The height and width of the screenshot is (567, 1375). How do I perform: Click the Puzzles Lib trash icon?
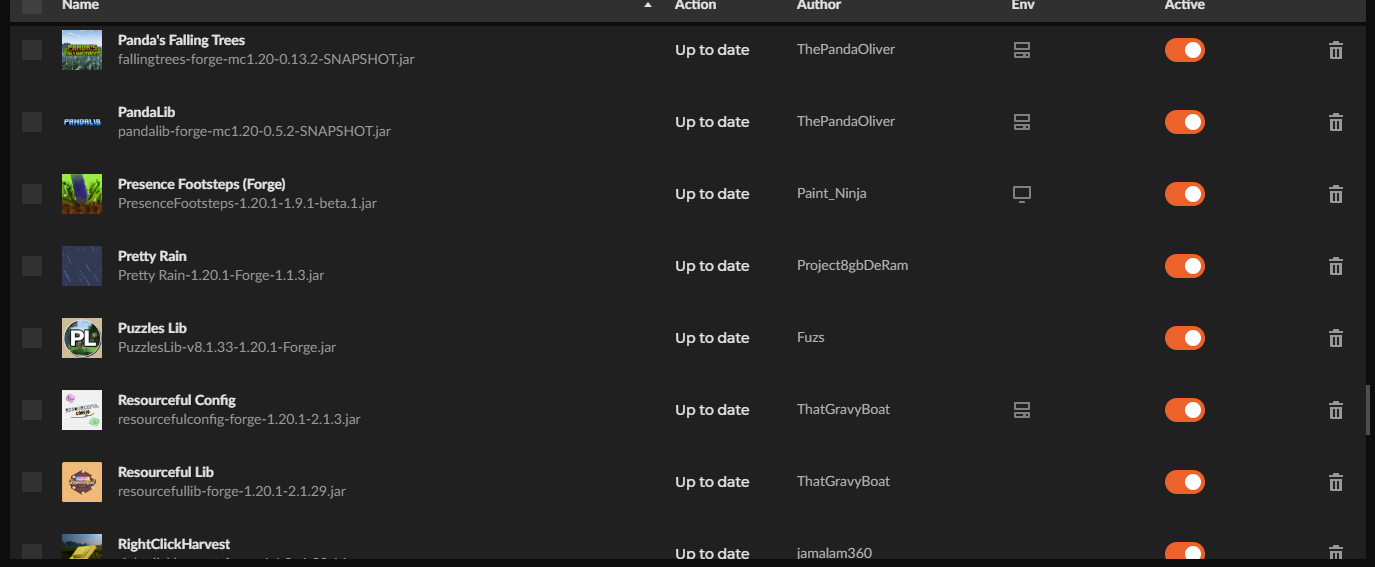click(x=1335, y=338)
